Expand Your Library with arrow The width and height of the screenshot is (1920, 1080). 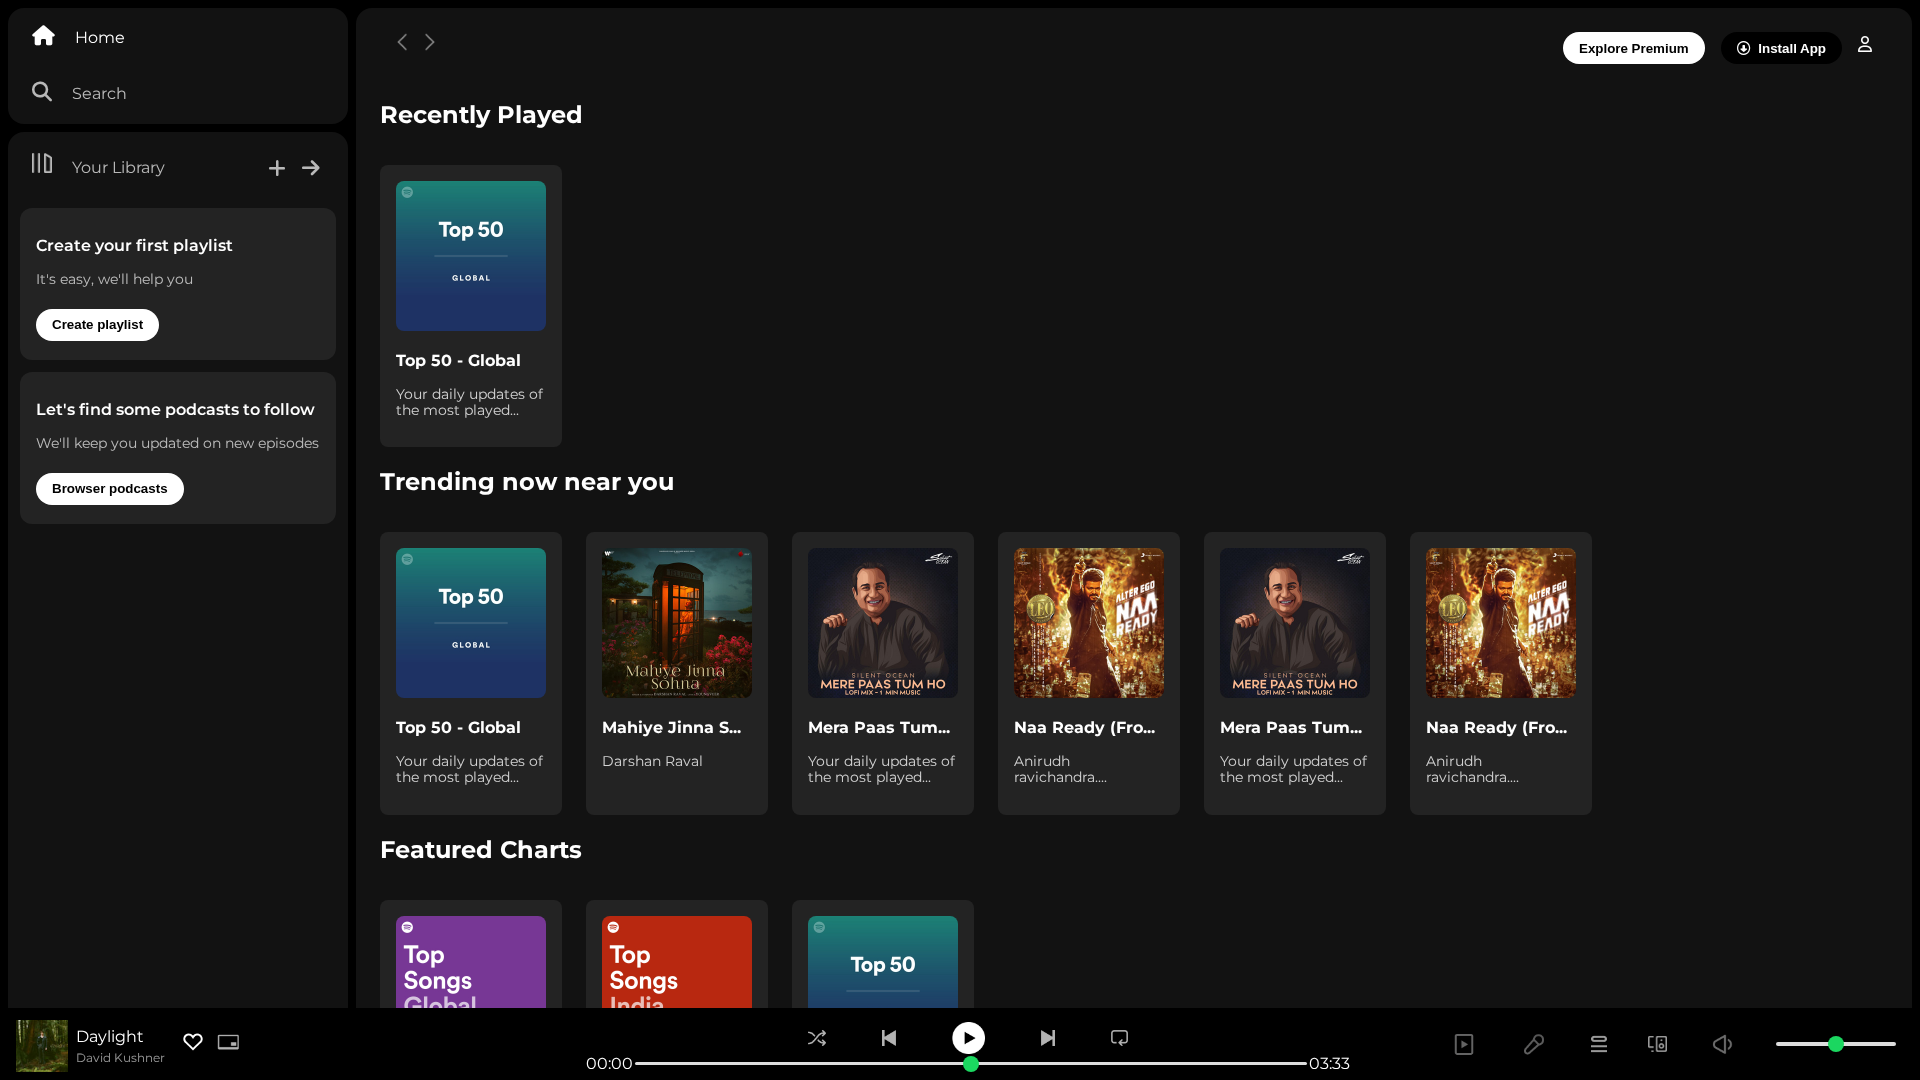tap(311, 168)
